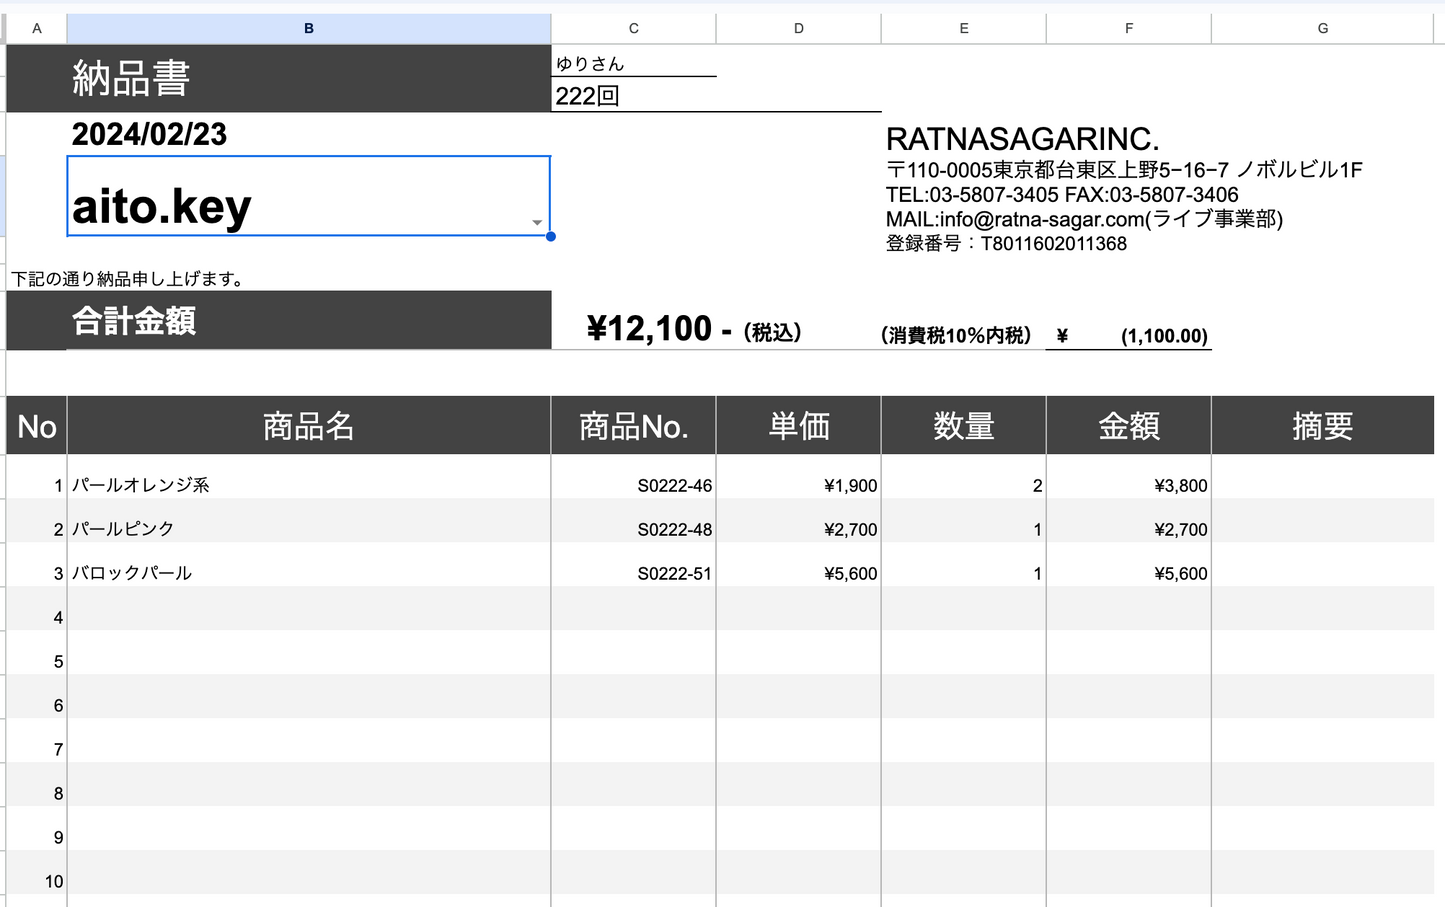Click the 摘要 table header
The width and height of the screenshot is (1445, 907).
tap(1322, 426)
